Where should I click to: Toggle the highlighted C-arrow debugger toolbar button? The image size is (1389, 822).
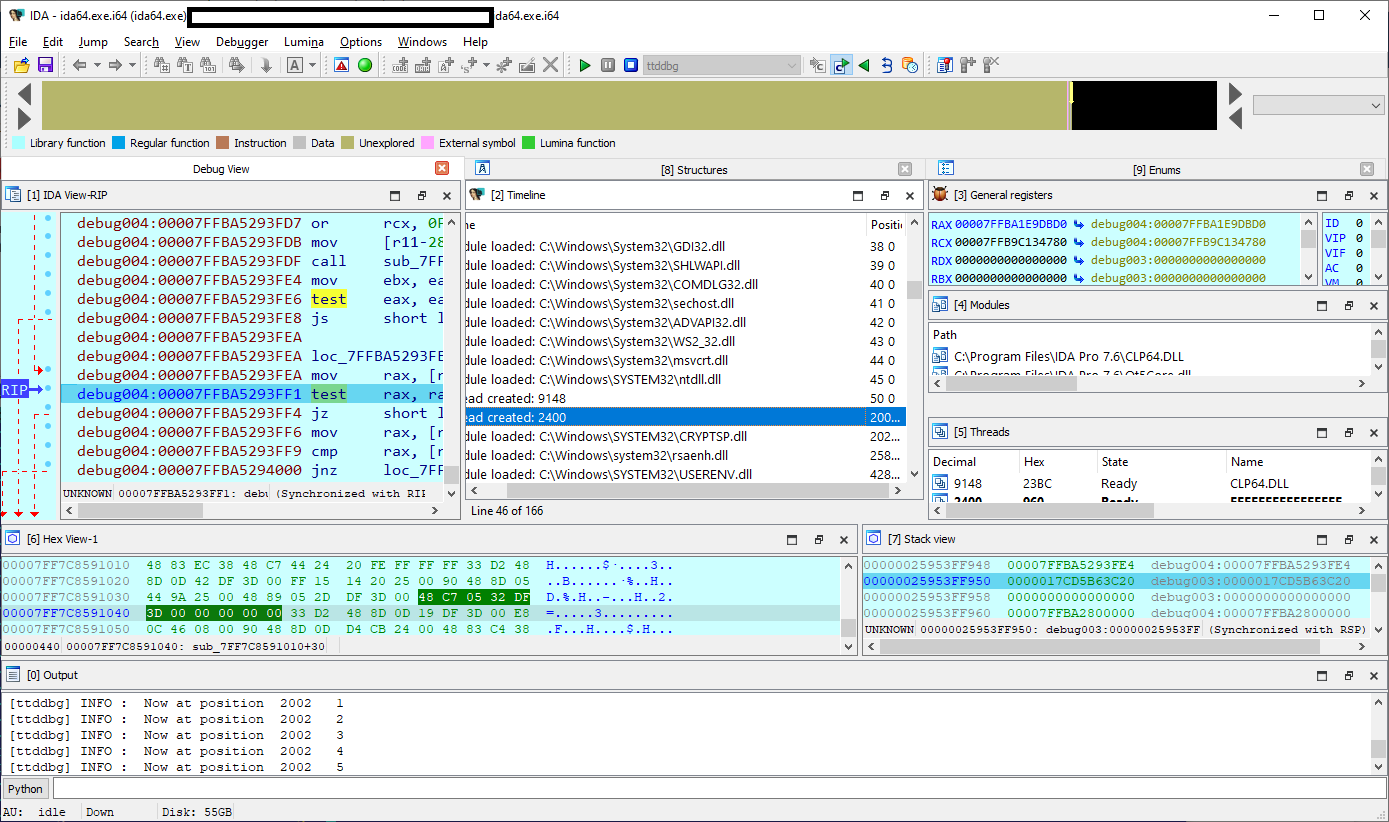[841, 65]
